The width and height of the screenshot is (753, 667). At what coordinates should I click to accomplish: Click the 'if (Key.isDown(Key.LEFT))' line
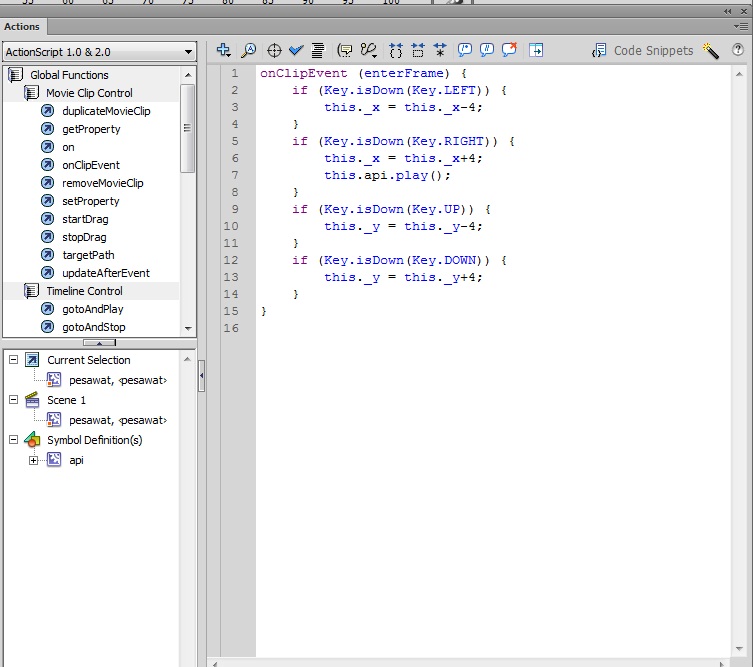[399, 90]
